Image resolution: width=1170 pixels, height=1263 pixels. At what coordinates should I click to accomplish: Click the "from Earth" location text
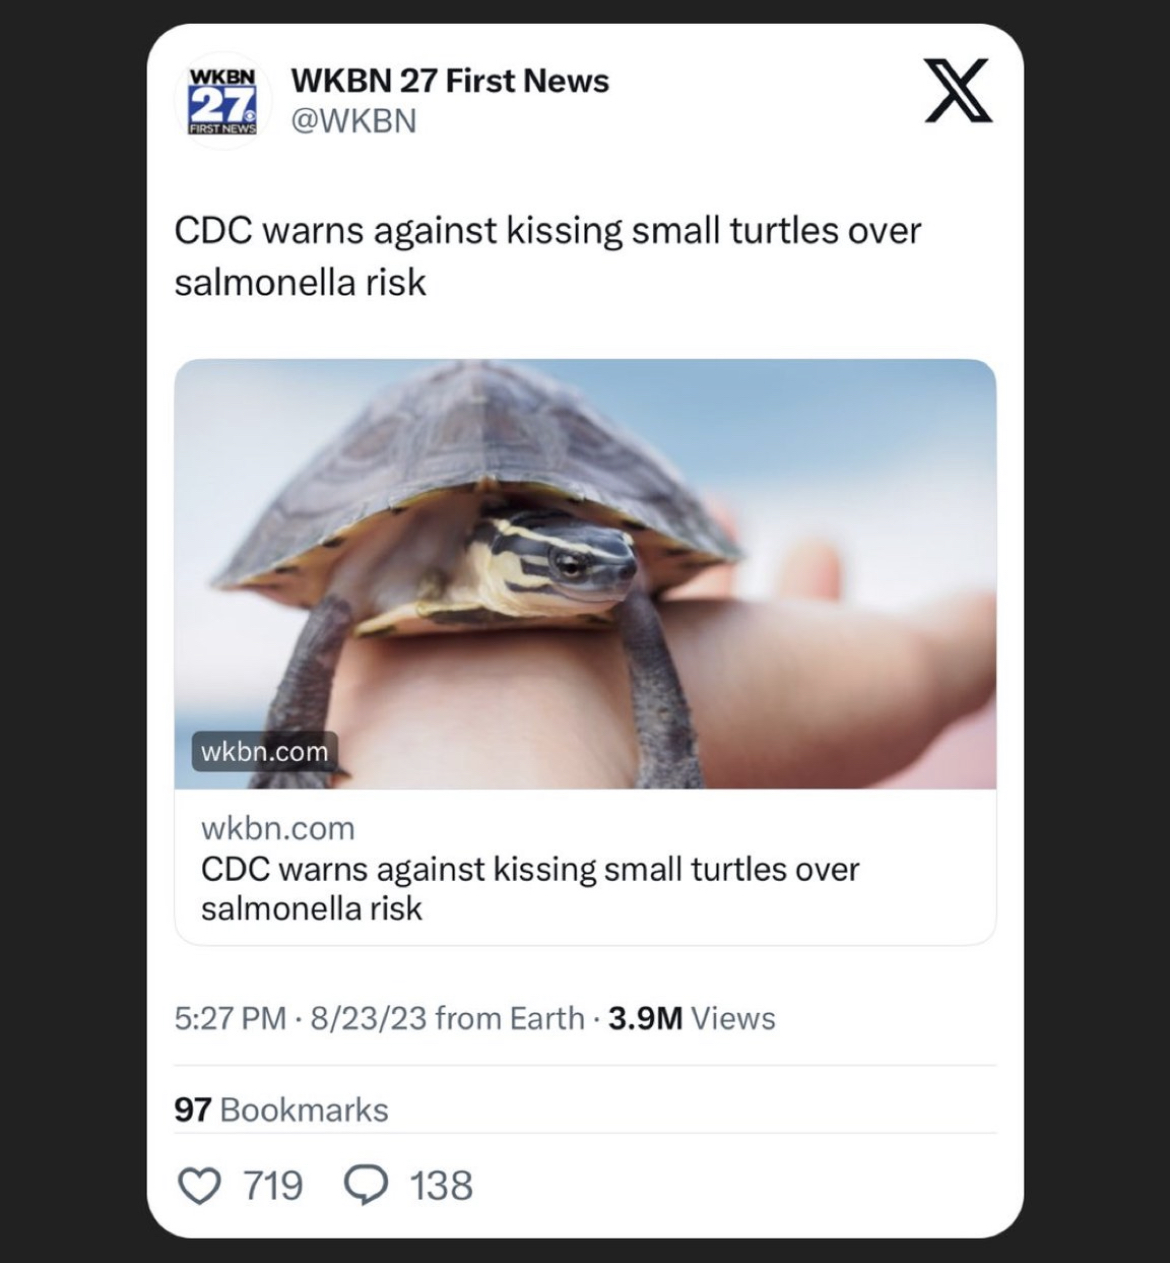(x=510, y=1018)
